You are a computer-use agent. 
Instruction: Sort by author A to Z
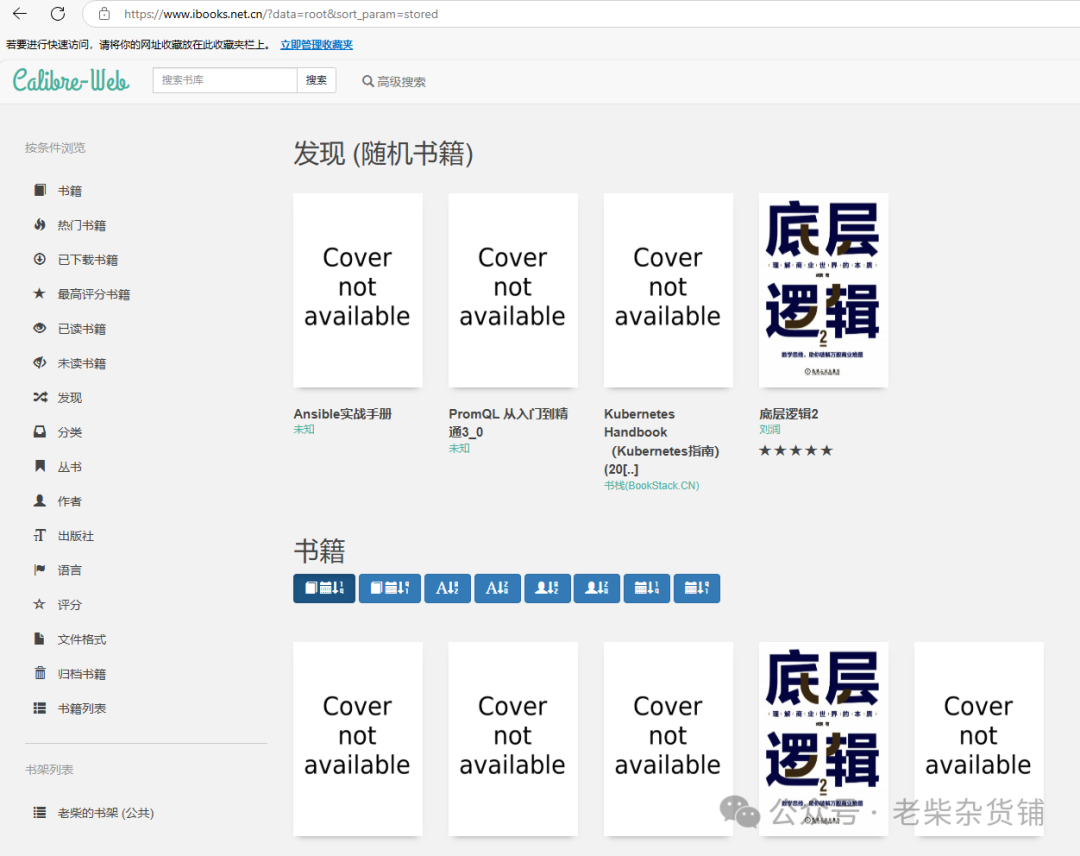[x=548, y=588]
